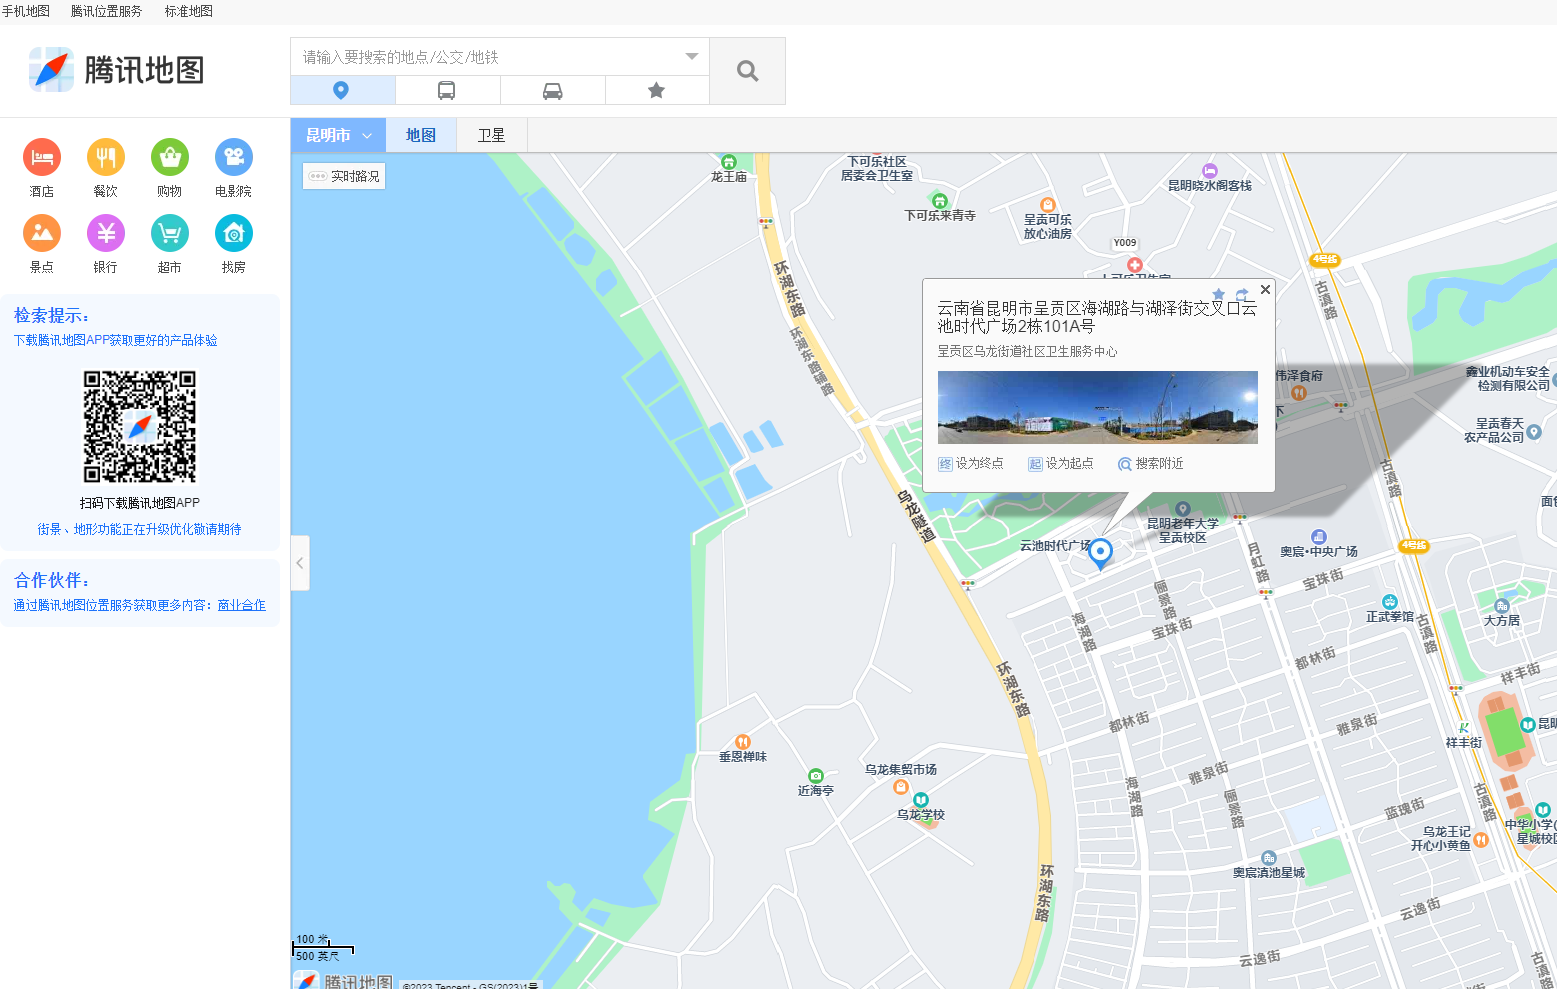Viewport: 1557px width, 989px height.
Task: Click the 昆明晓水阁客栈 hotel marker
Action: [1210, 171]
